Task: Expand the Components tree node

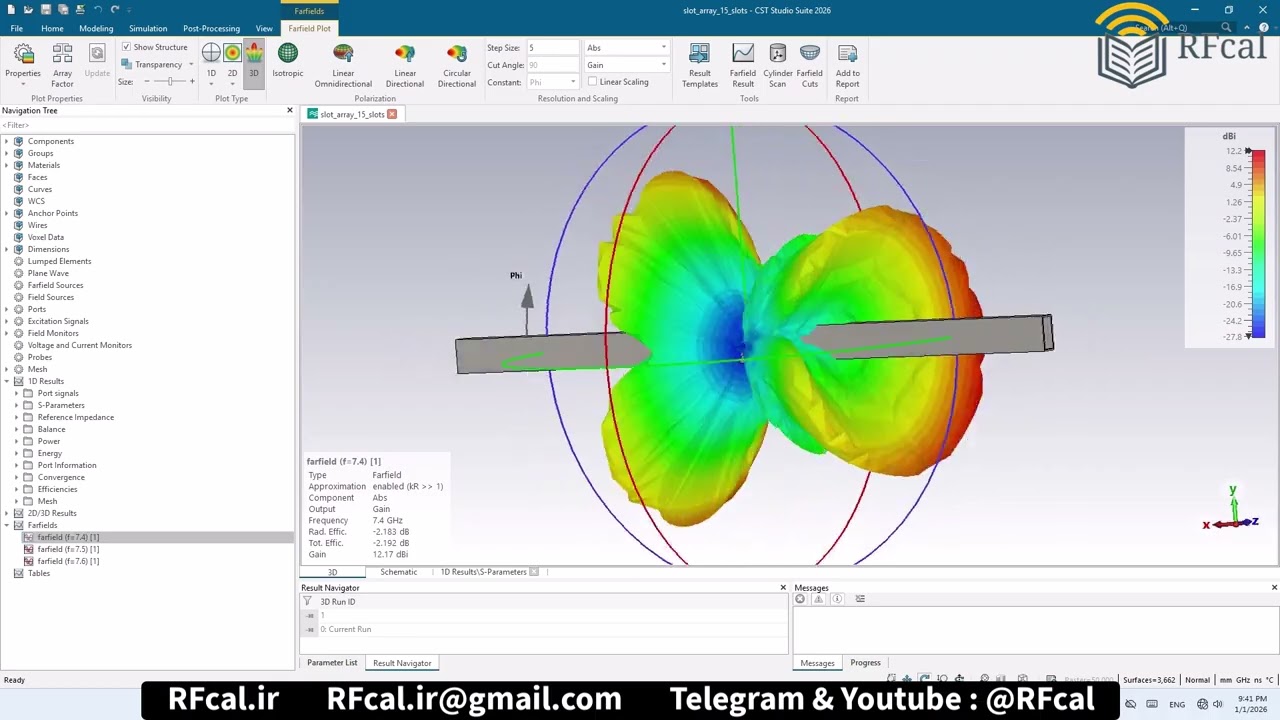Action: pyautogui.click(x=7, y=141)
